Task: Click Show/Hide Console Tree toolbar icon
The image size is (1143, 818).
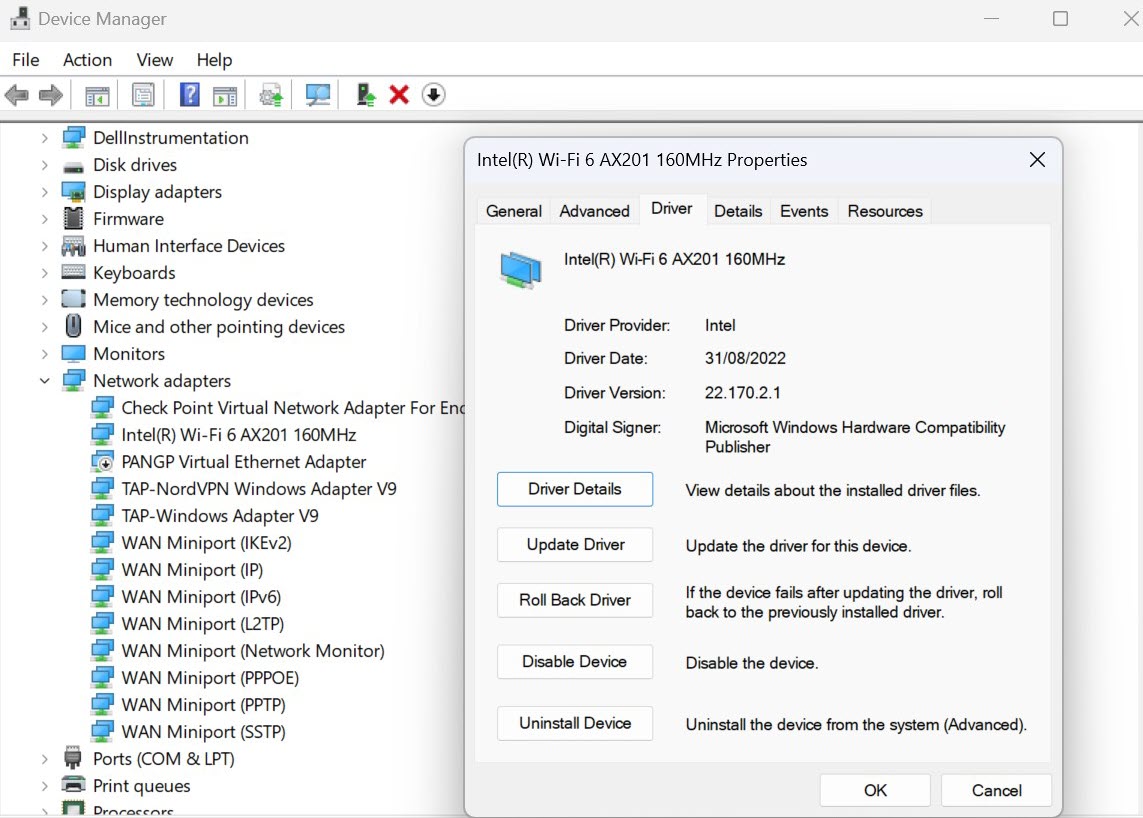Action: click(x=97, y=95)
